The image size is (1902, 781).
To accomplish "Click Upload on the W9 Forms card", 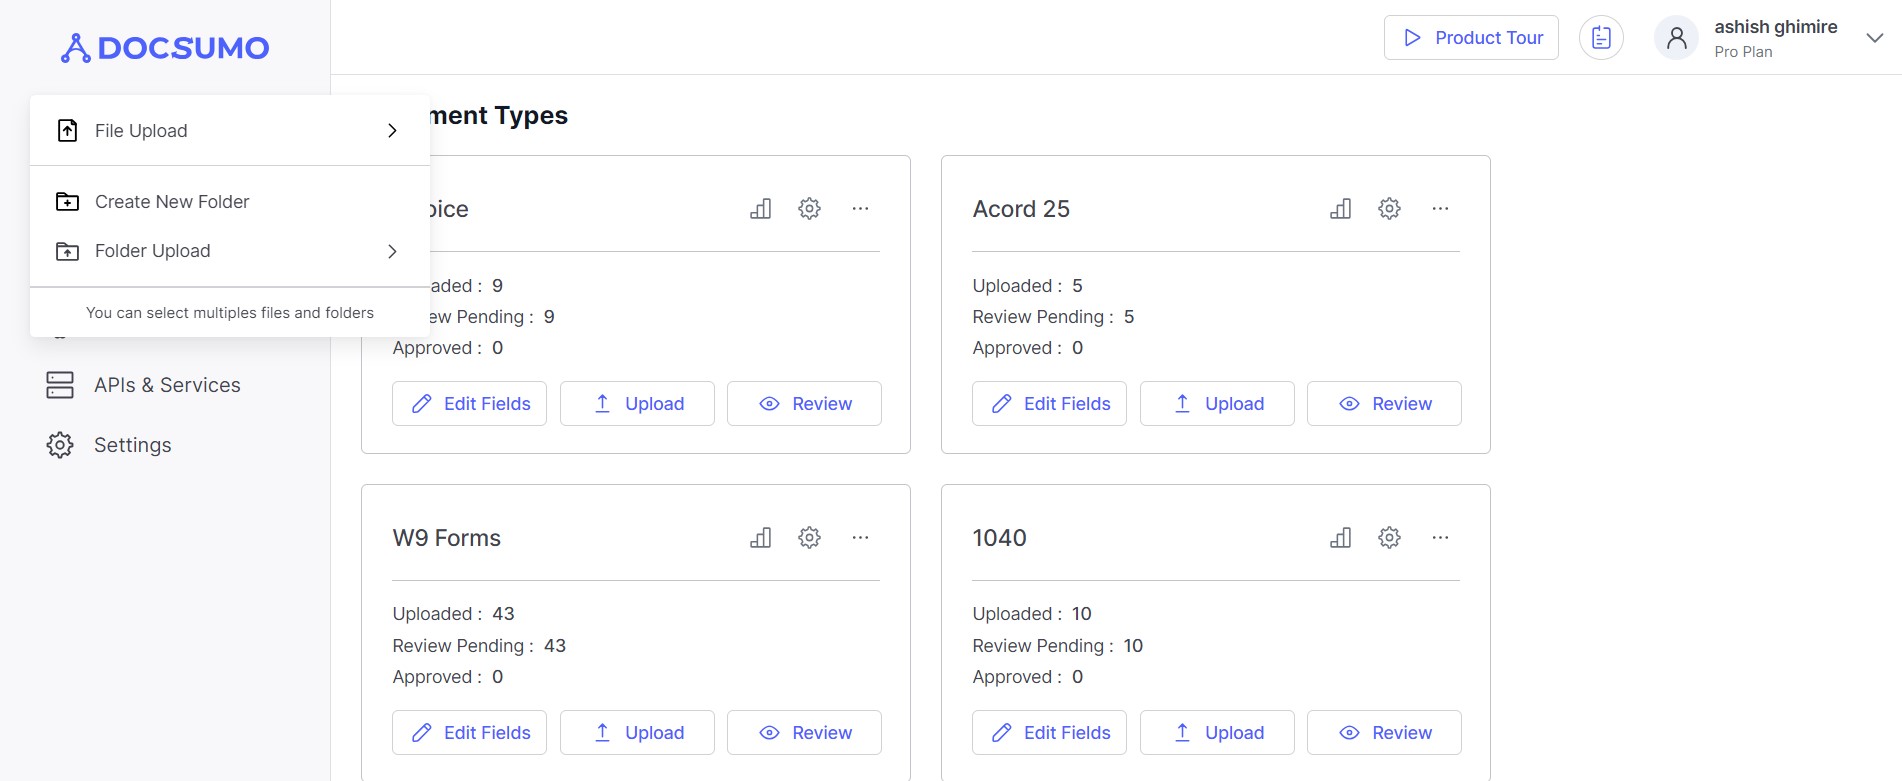I will click(x=637, y=733).
